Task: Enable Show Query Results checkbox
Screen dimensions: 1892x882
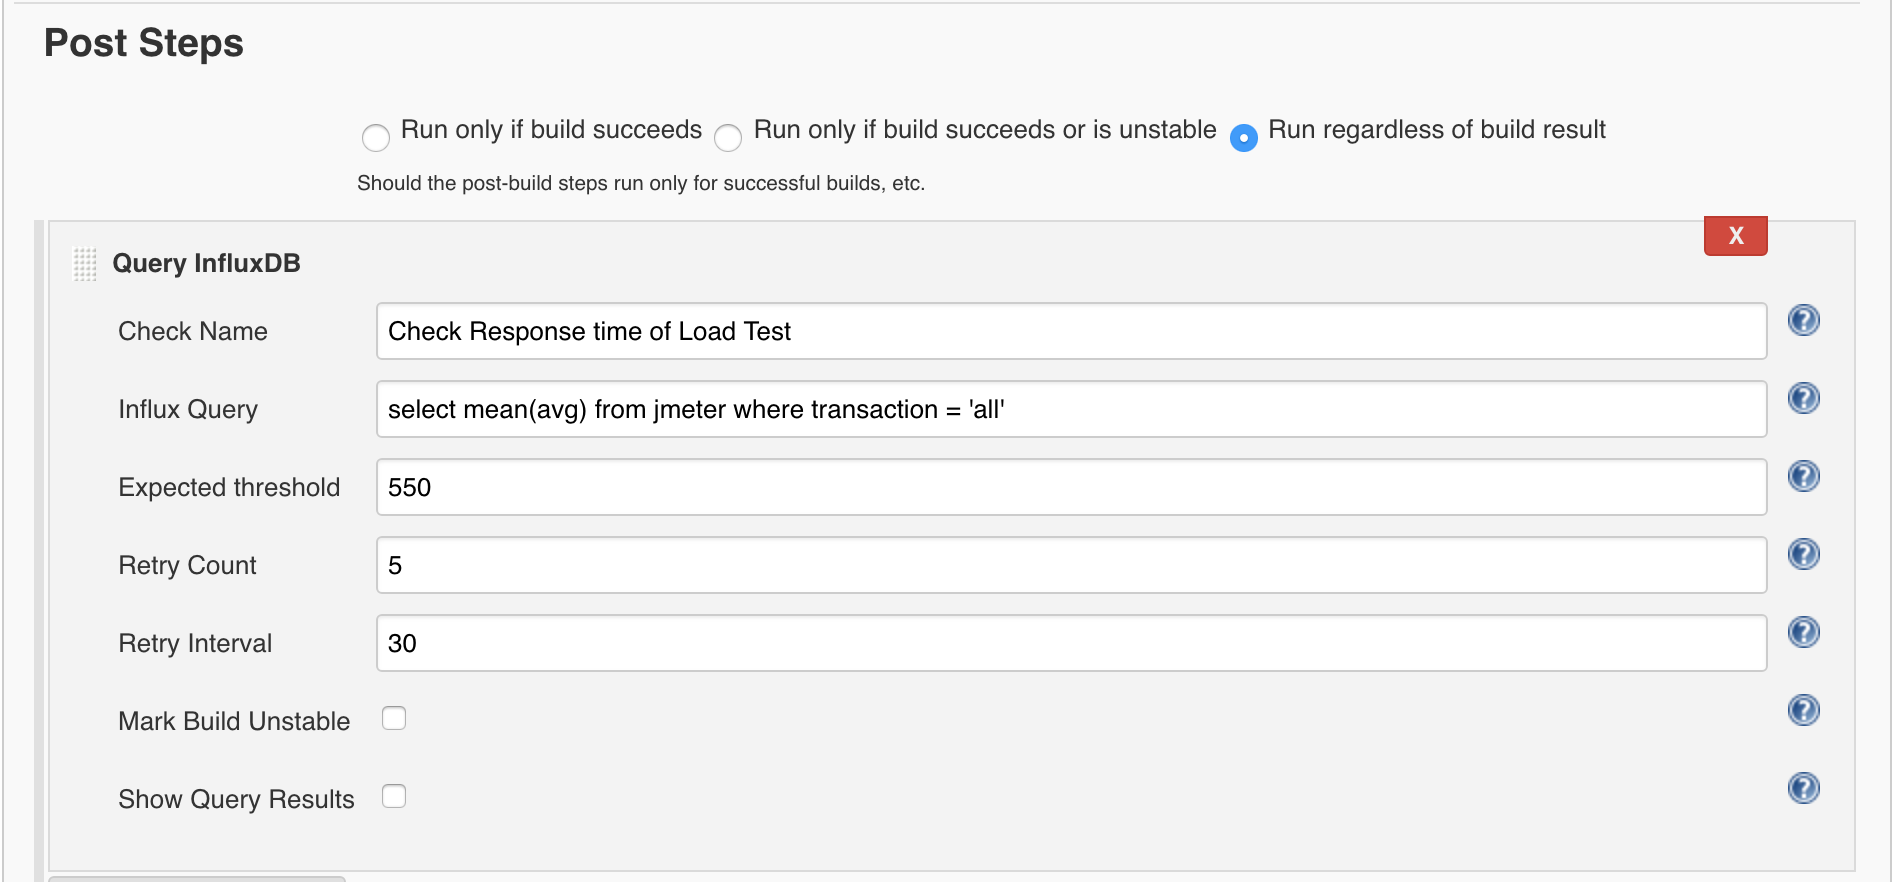Action: [x=394, y=797]
